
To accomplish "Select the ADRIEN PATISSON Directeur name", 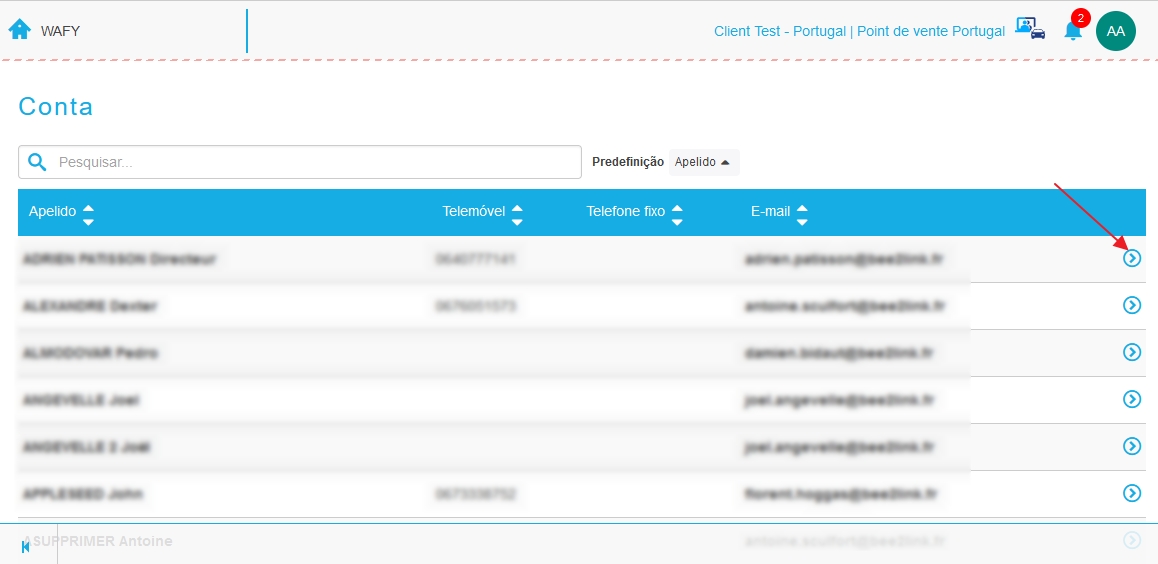I will 120,259.
